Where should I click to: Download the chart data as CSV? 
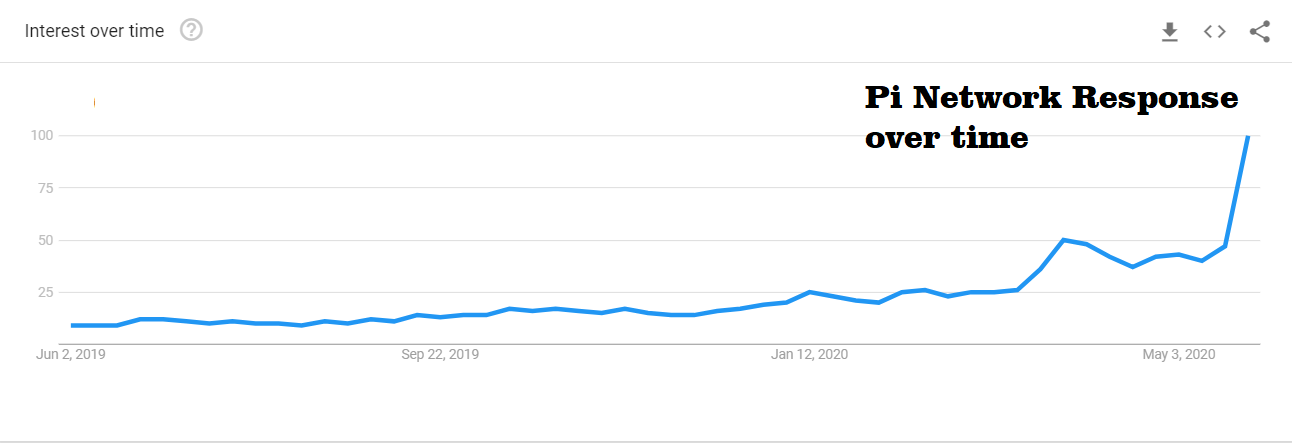click(1169, 32)
